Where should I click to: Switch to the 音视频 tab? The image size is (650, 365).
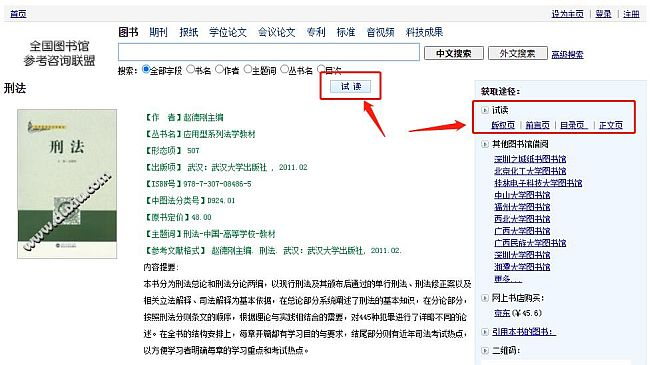tap(381, 32)
